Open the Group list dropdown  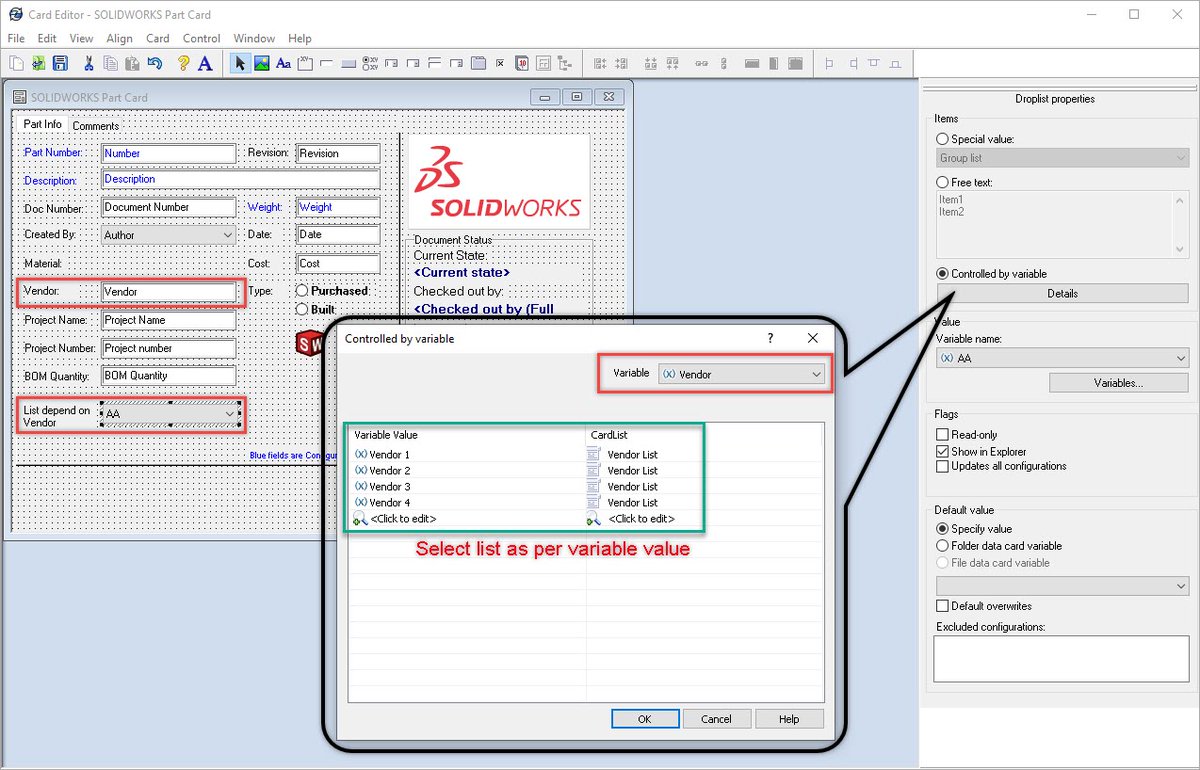point(1062,158)
